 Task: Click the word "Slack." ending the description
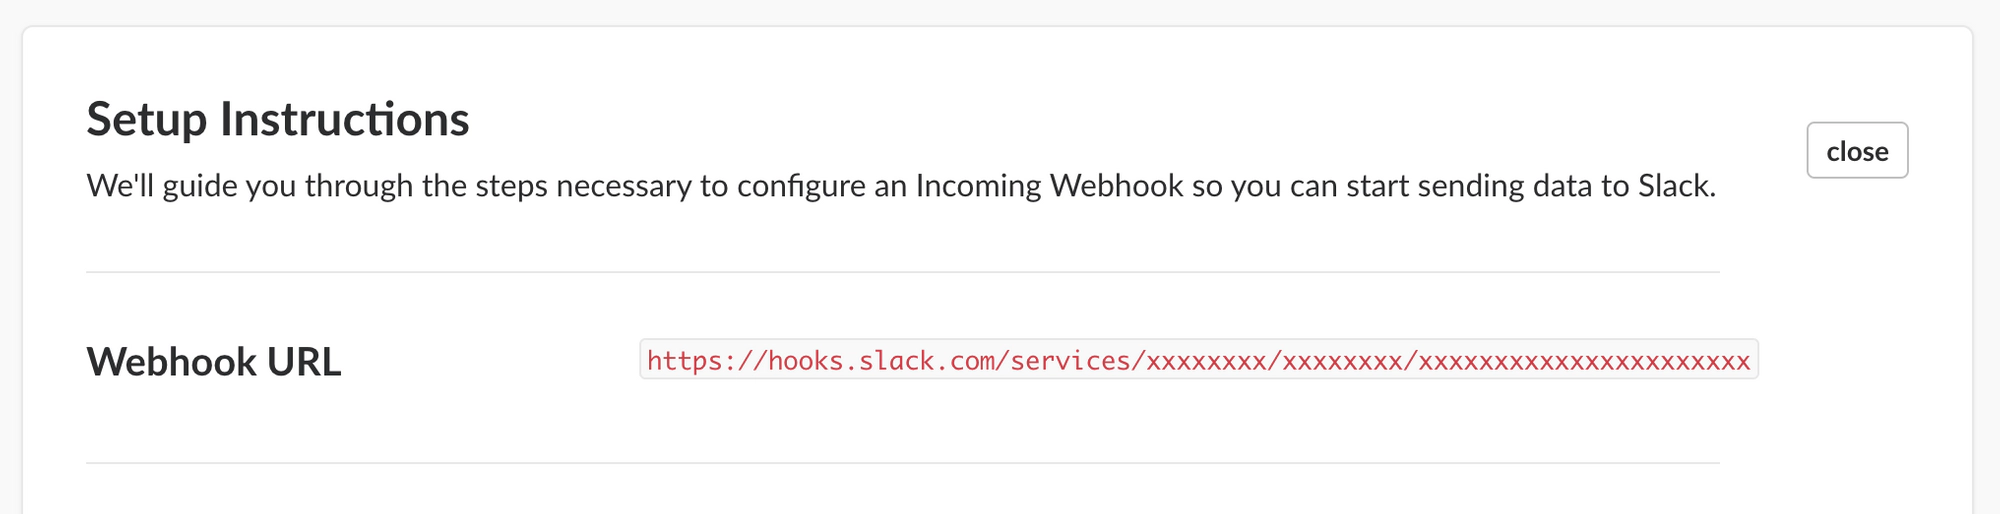(1676, 186)
